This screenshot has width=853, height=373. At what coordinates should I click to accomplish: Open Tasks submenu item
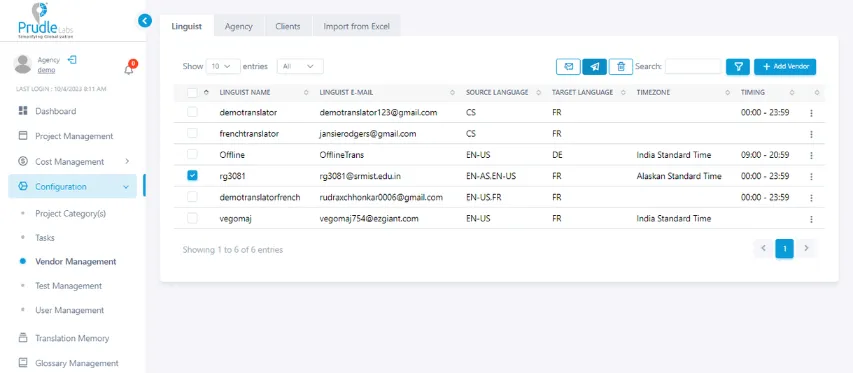tap(45, 238)
